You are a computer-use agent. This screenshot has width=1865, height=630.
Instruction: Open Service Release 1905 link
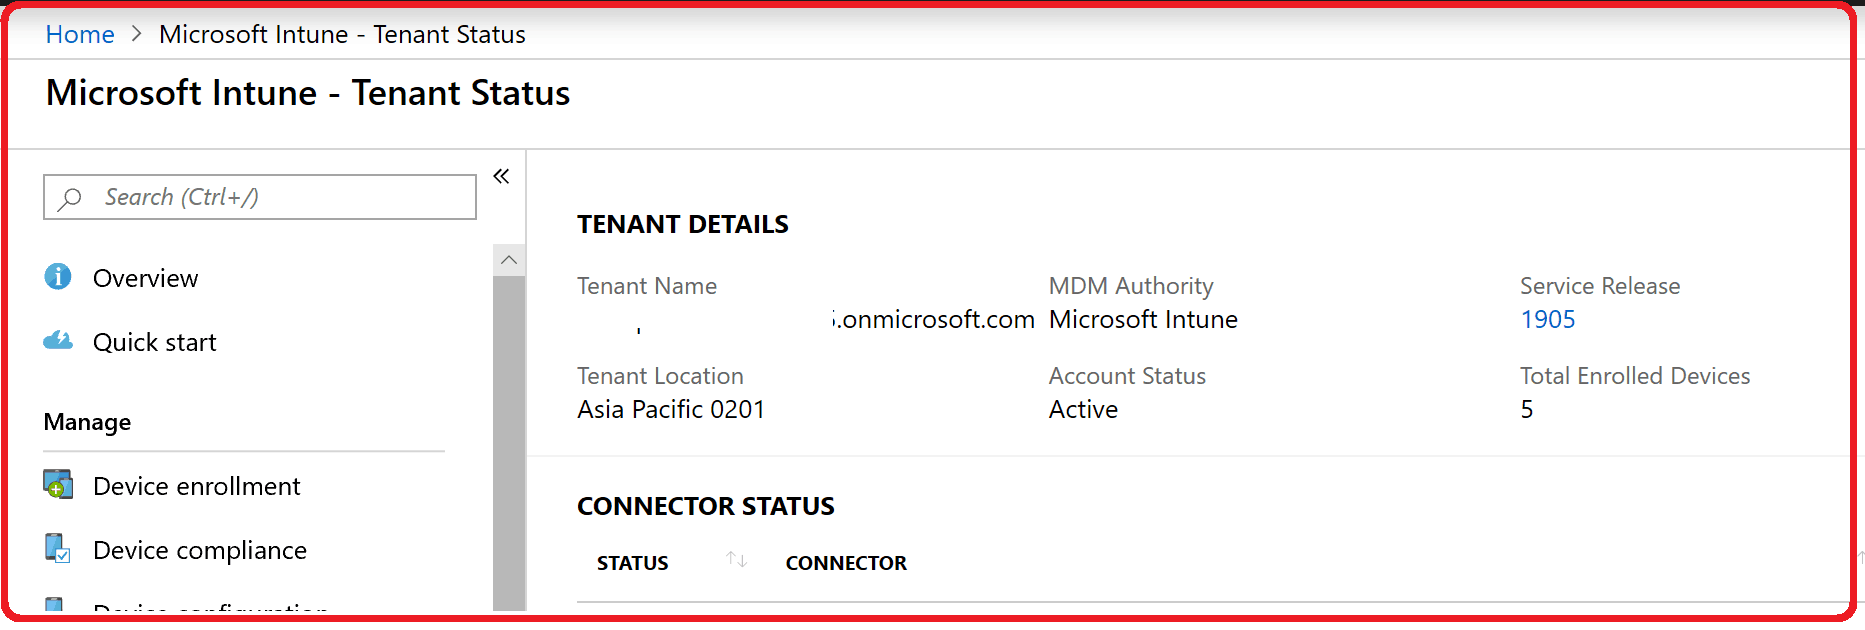1547,319
